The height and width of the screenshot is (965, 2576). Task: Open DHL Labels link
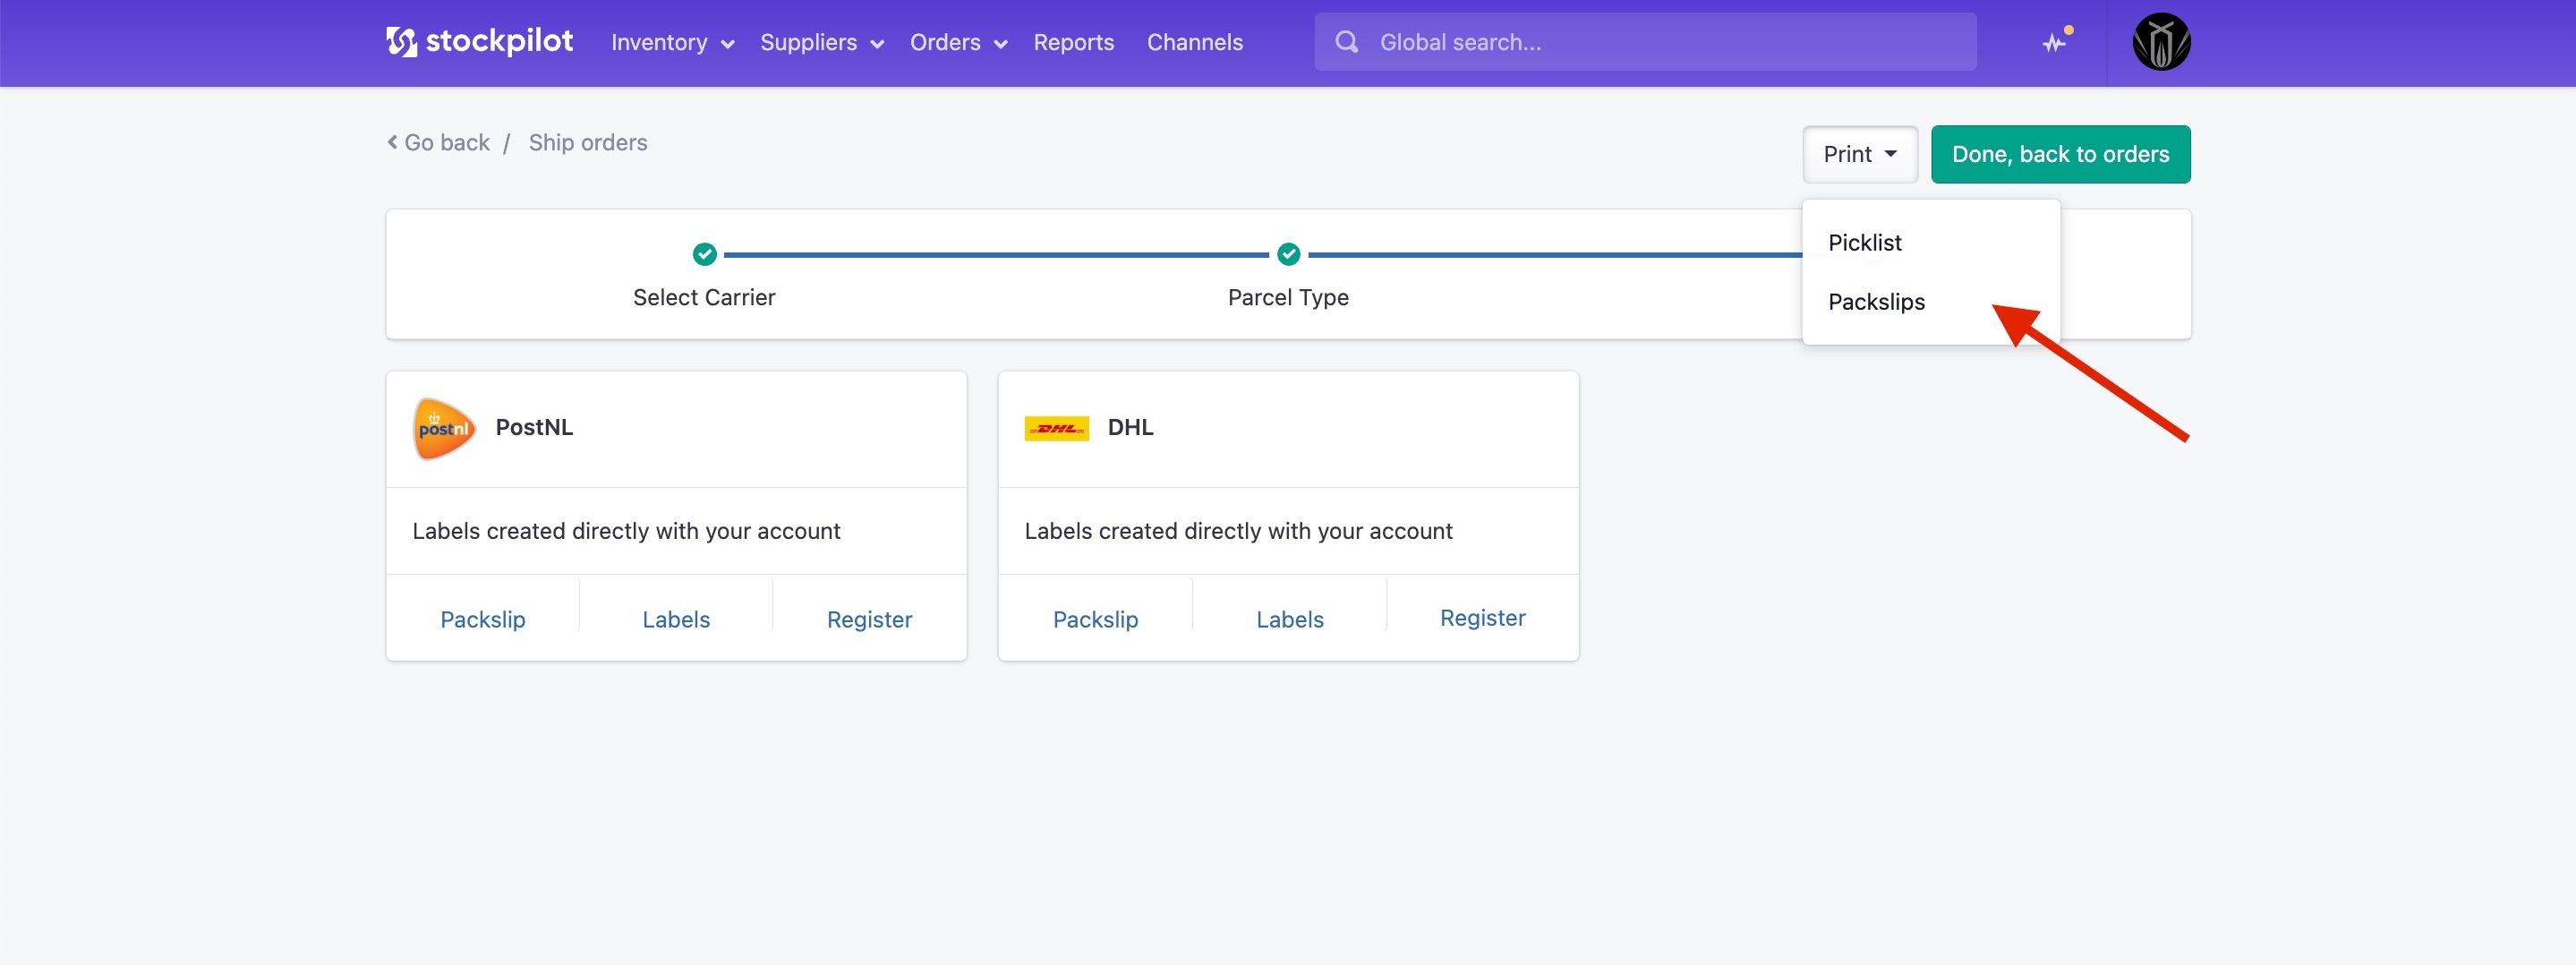(x=1289, y=619)
